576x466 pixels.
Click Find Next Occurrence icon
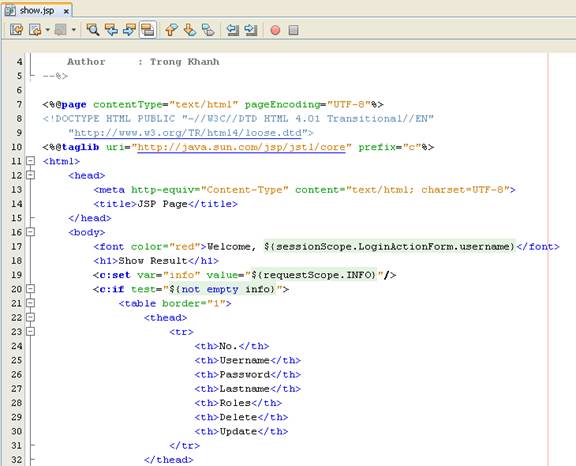coord(129,29)
